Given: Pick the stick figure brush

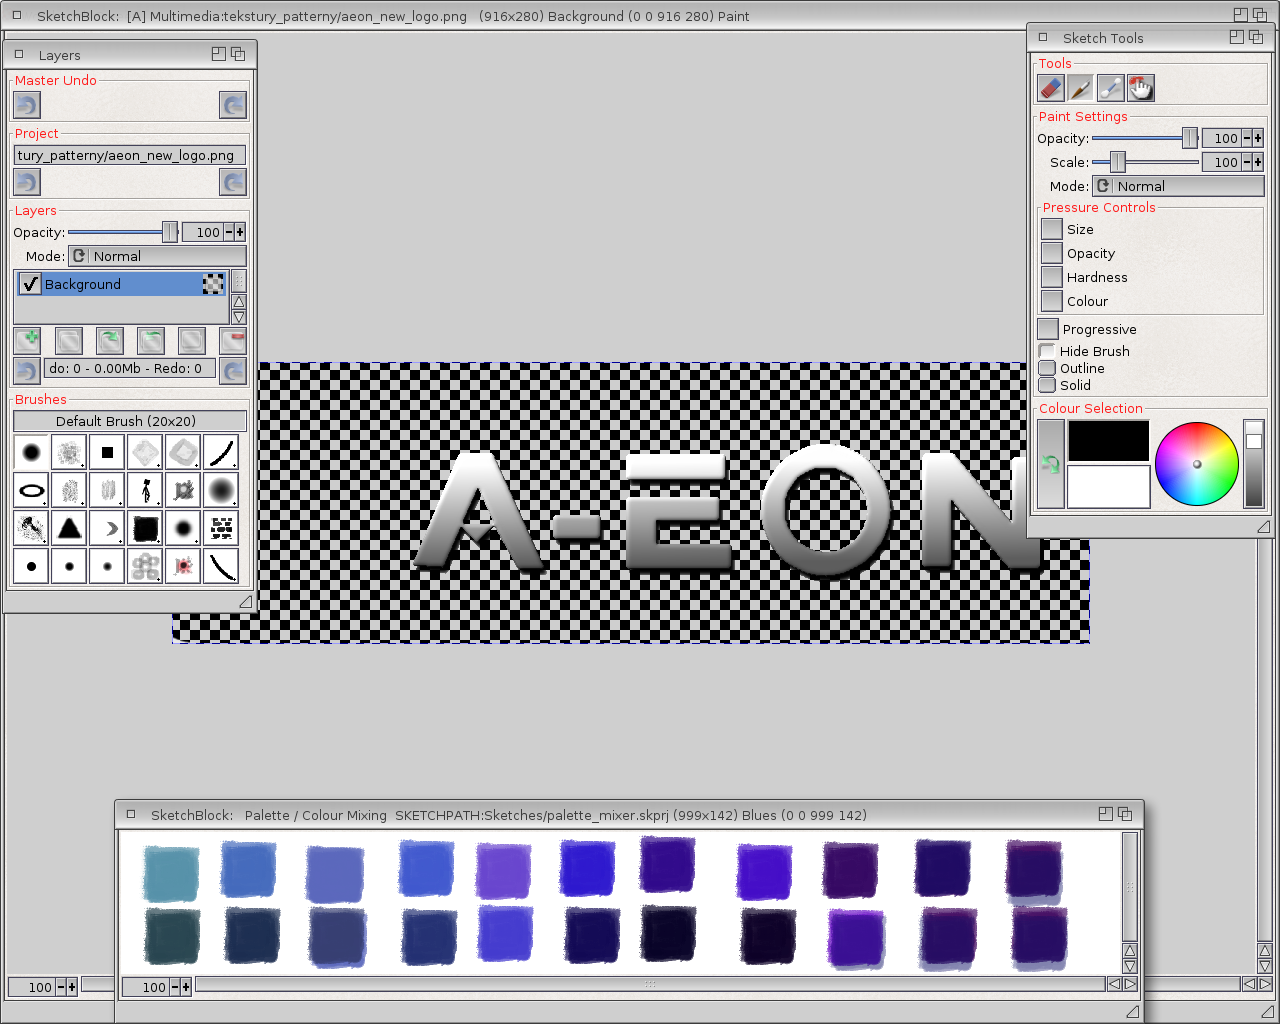Looking at the screenshot, I should tap(145, 491).
